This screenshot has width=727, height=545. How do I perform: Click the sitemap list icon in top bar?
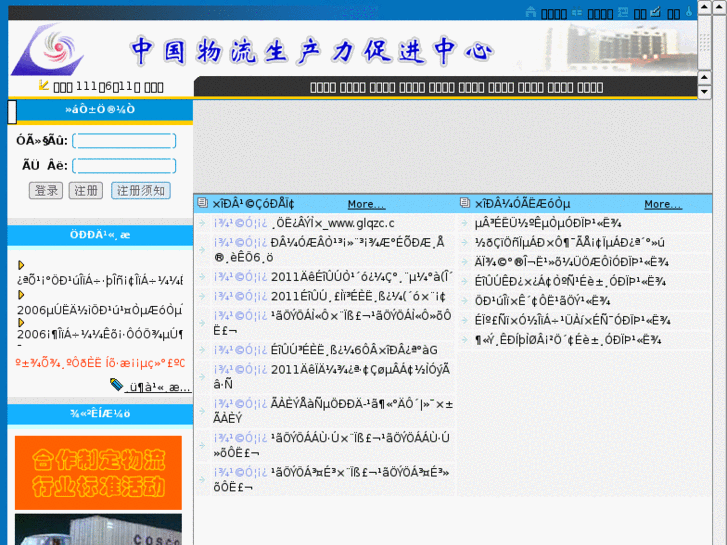(577, 13)
